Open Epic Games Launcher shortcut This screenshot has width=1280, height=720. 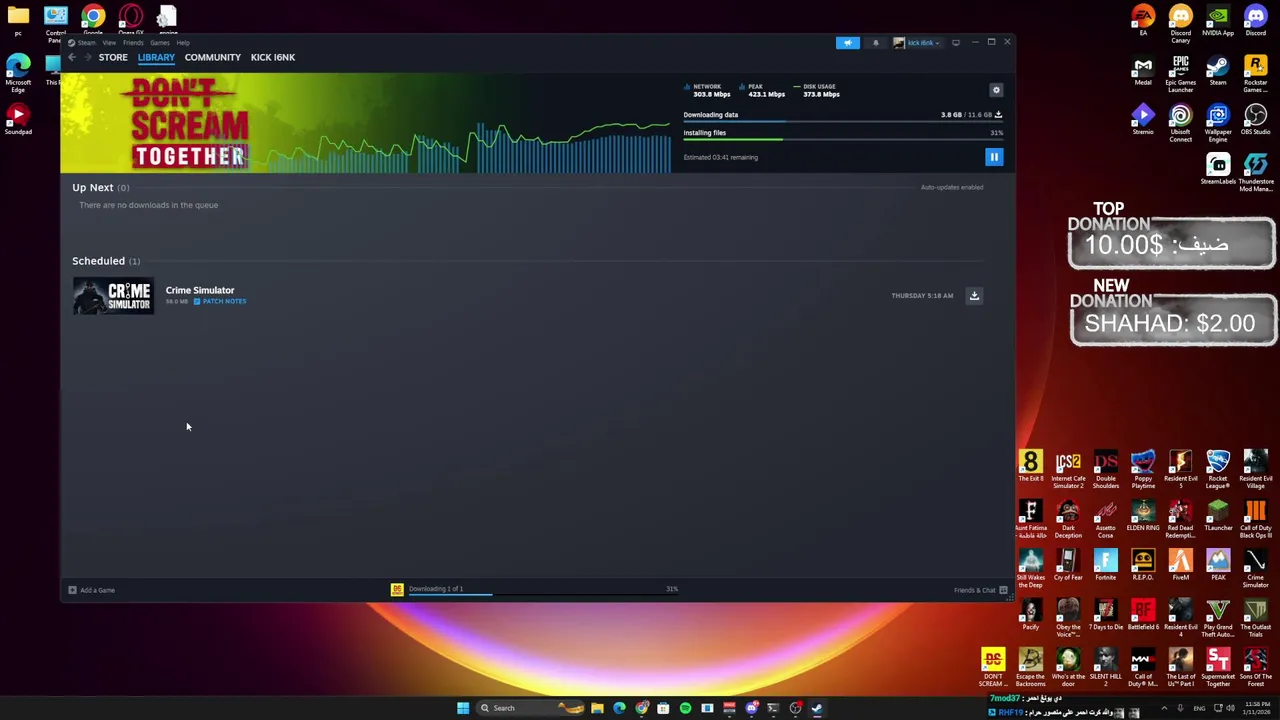1180,74
